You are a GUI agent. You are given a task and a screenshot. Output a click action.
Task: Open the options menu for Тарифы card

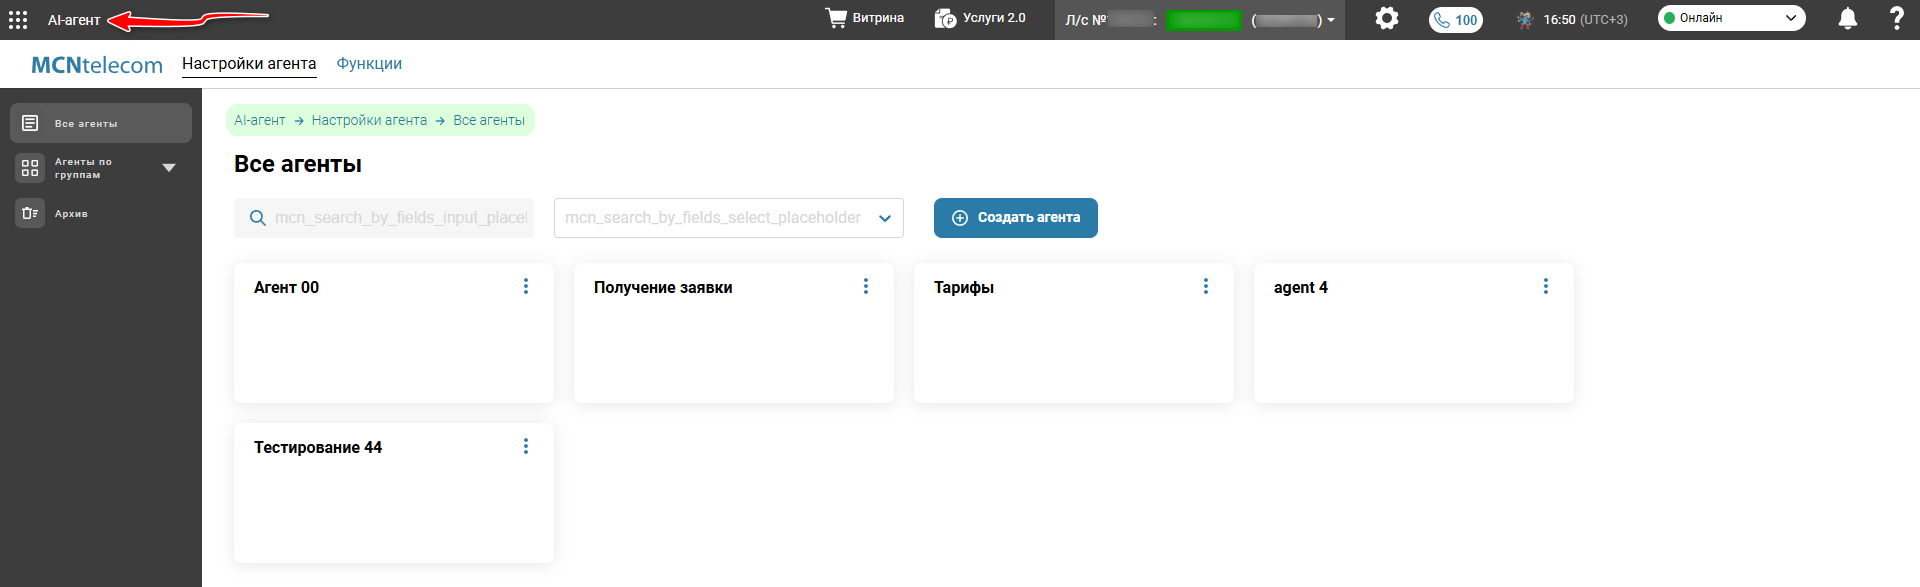tap(1206, 286)
